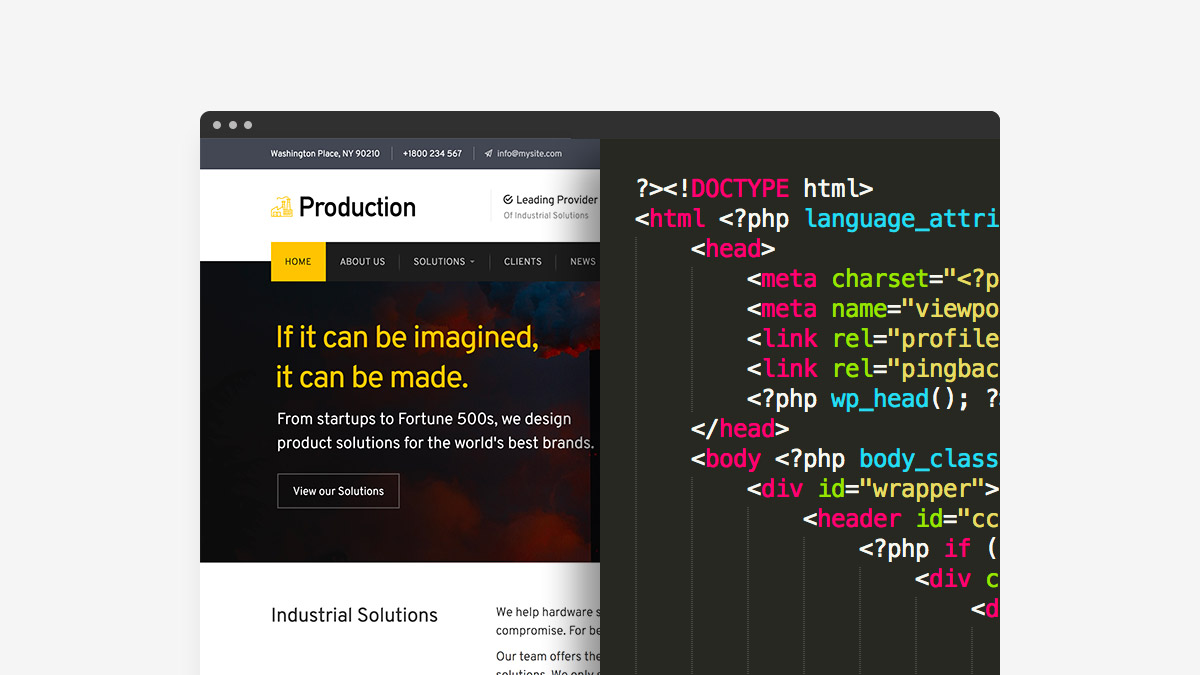Click the "<?php if (" code line
Viewport: 1200px width, 675px height.
pyautogui.click(x=929, y=548)
